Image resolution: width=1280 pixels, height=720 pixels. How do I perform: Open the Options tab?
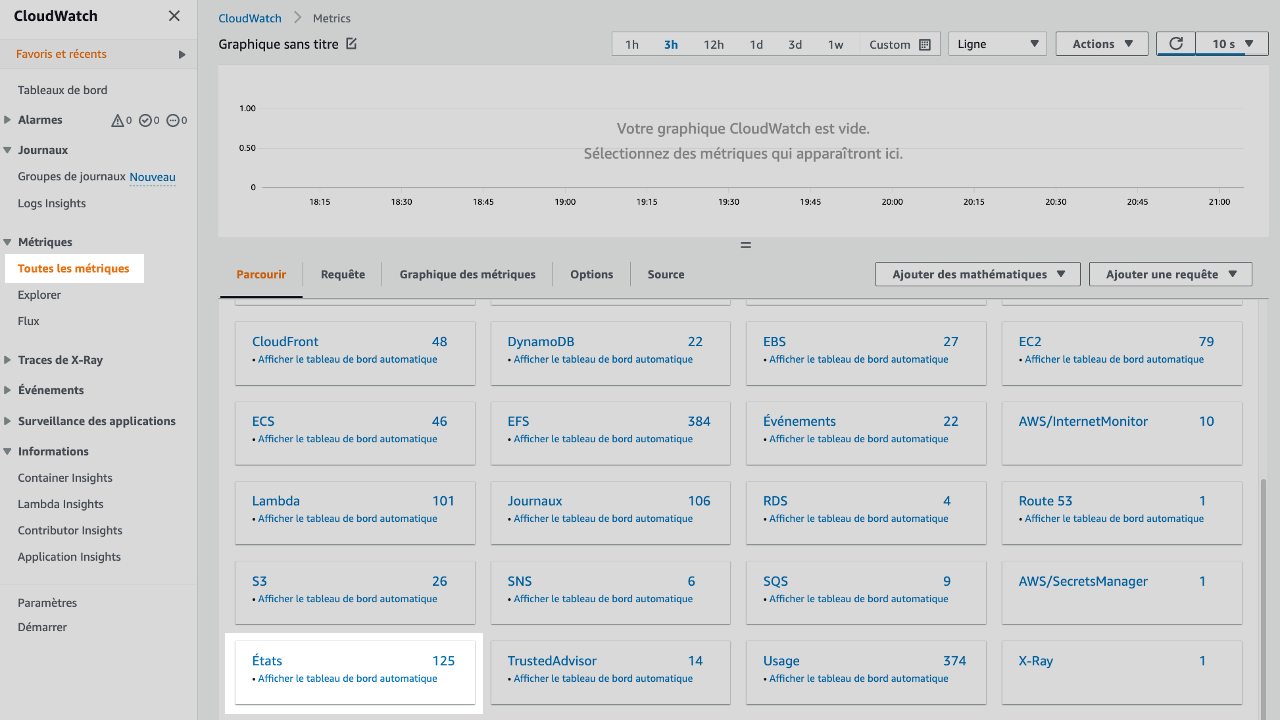(592, 274)
